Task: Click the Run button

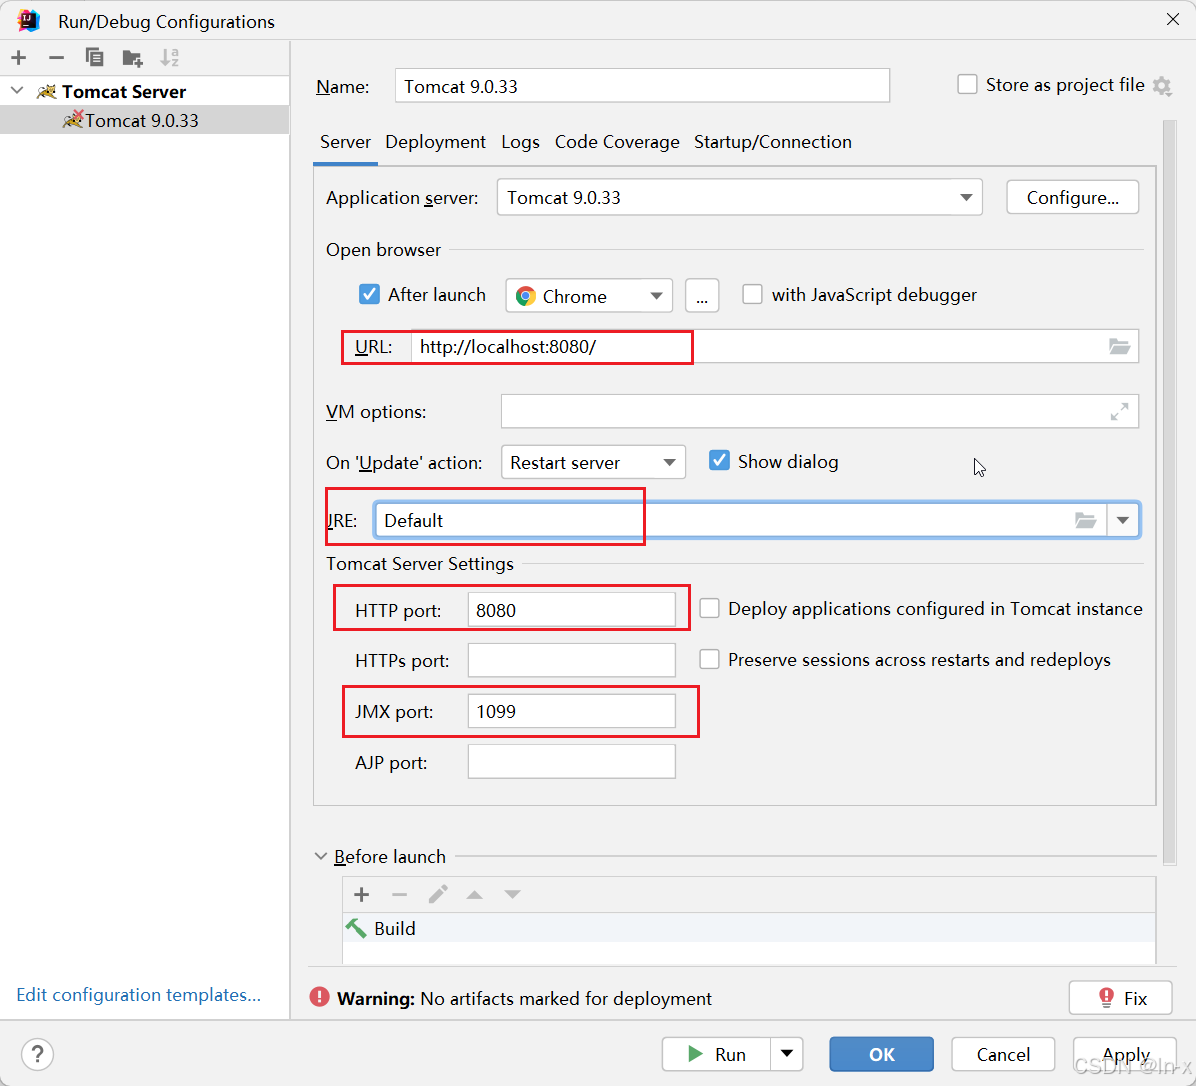Action: [x=716, y=1054]
